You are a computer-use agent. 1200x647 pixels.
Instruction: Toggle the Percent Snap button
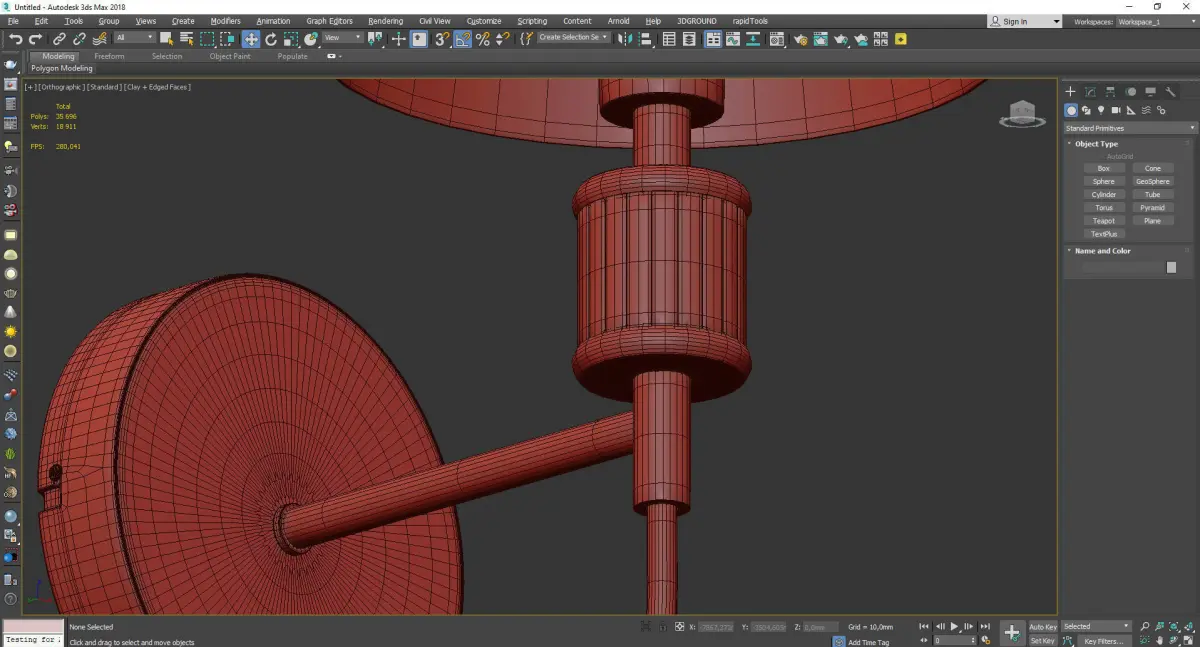point(483,39)
